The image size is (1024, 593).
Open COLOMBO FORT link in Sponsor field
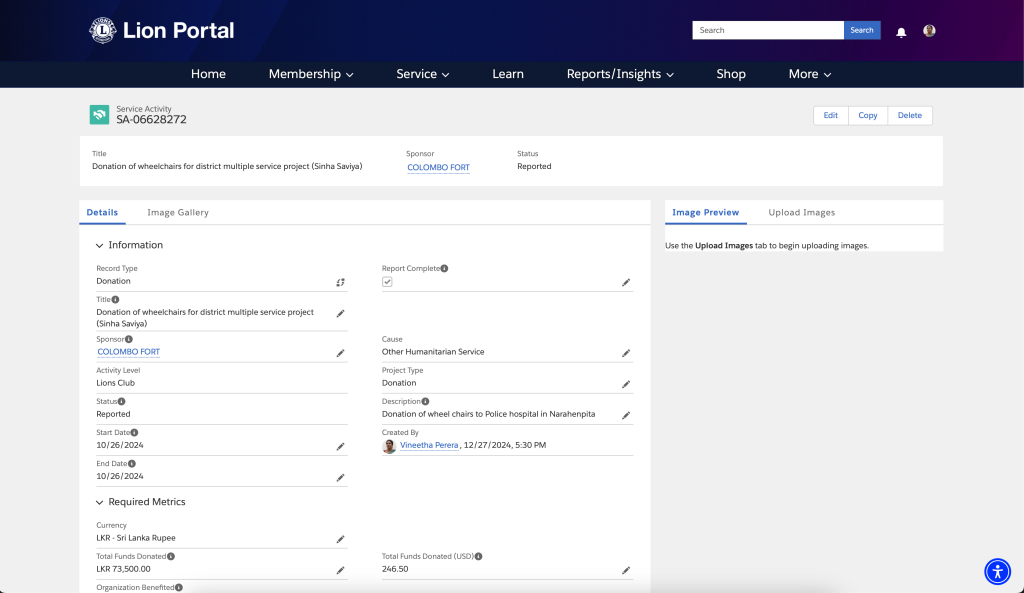tap(129, 352)
